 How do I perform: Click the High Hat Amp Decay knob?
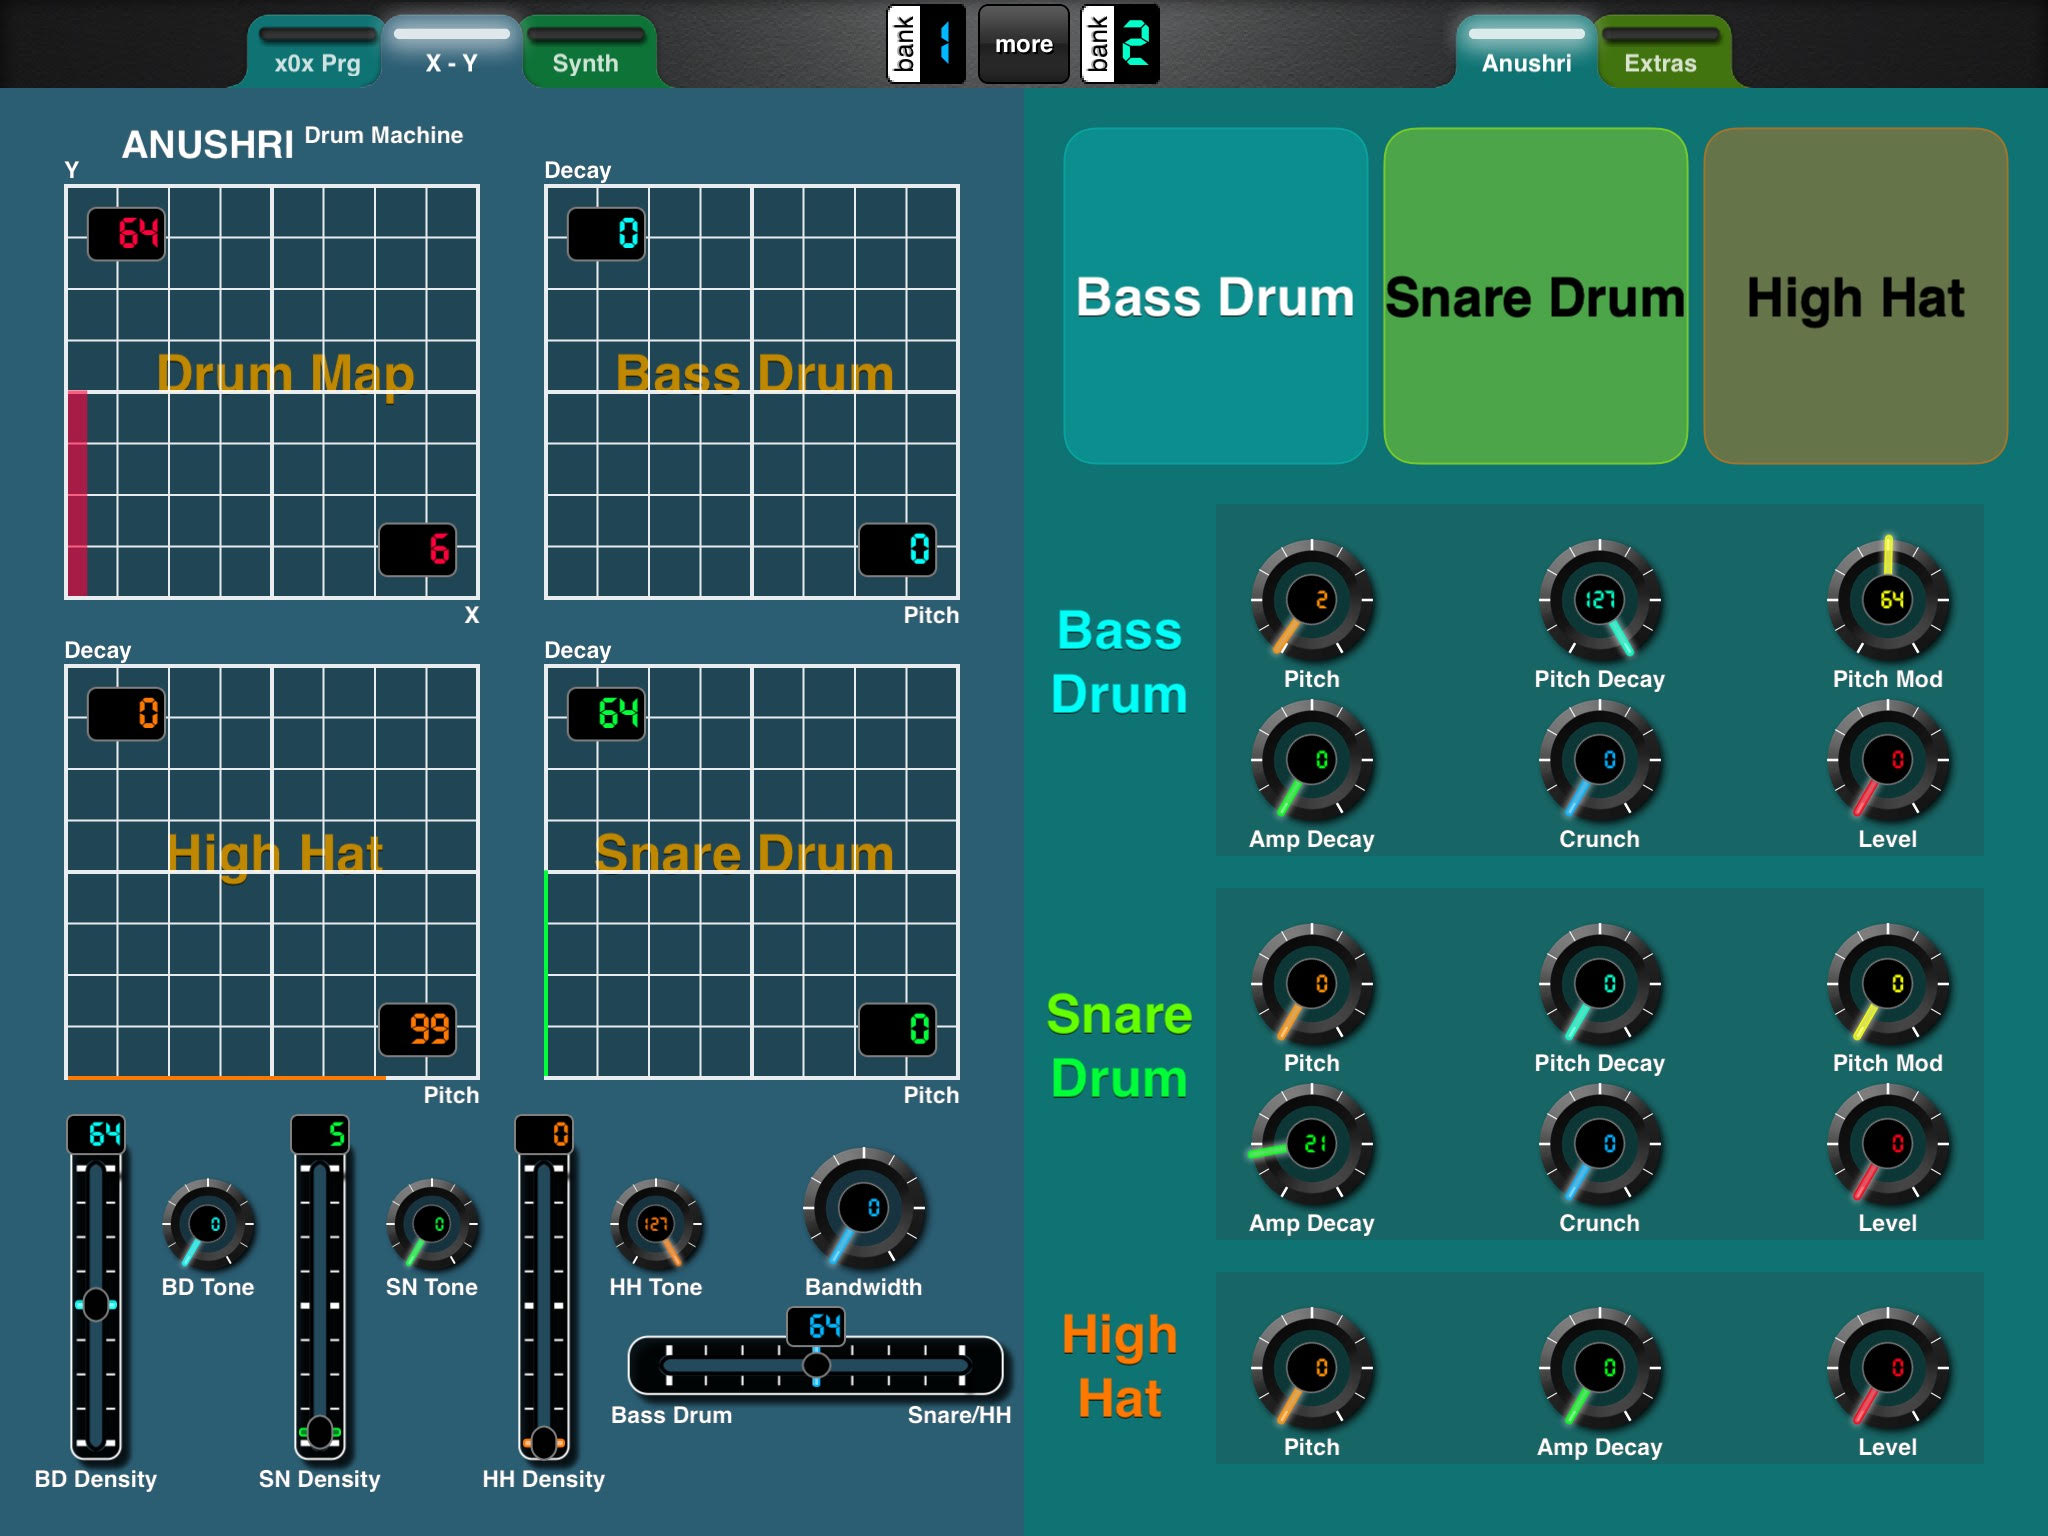[1599, 1368]
